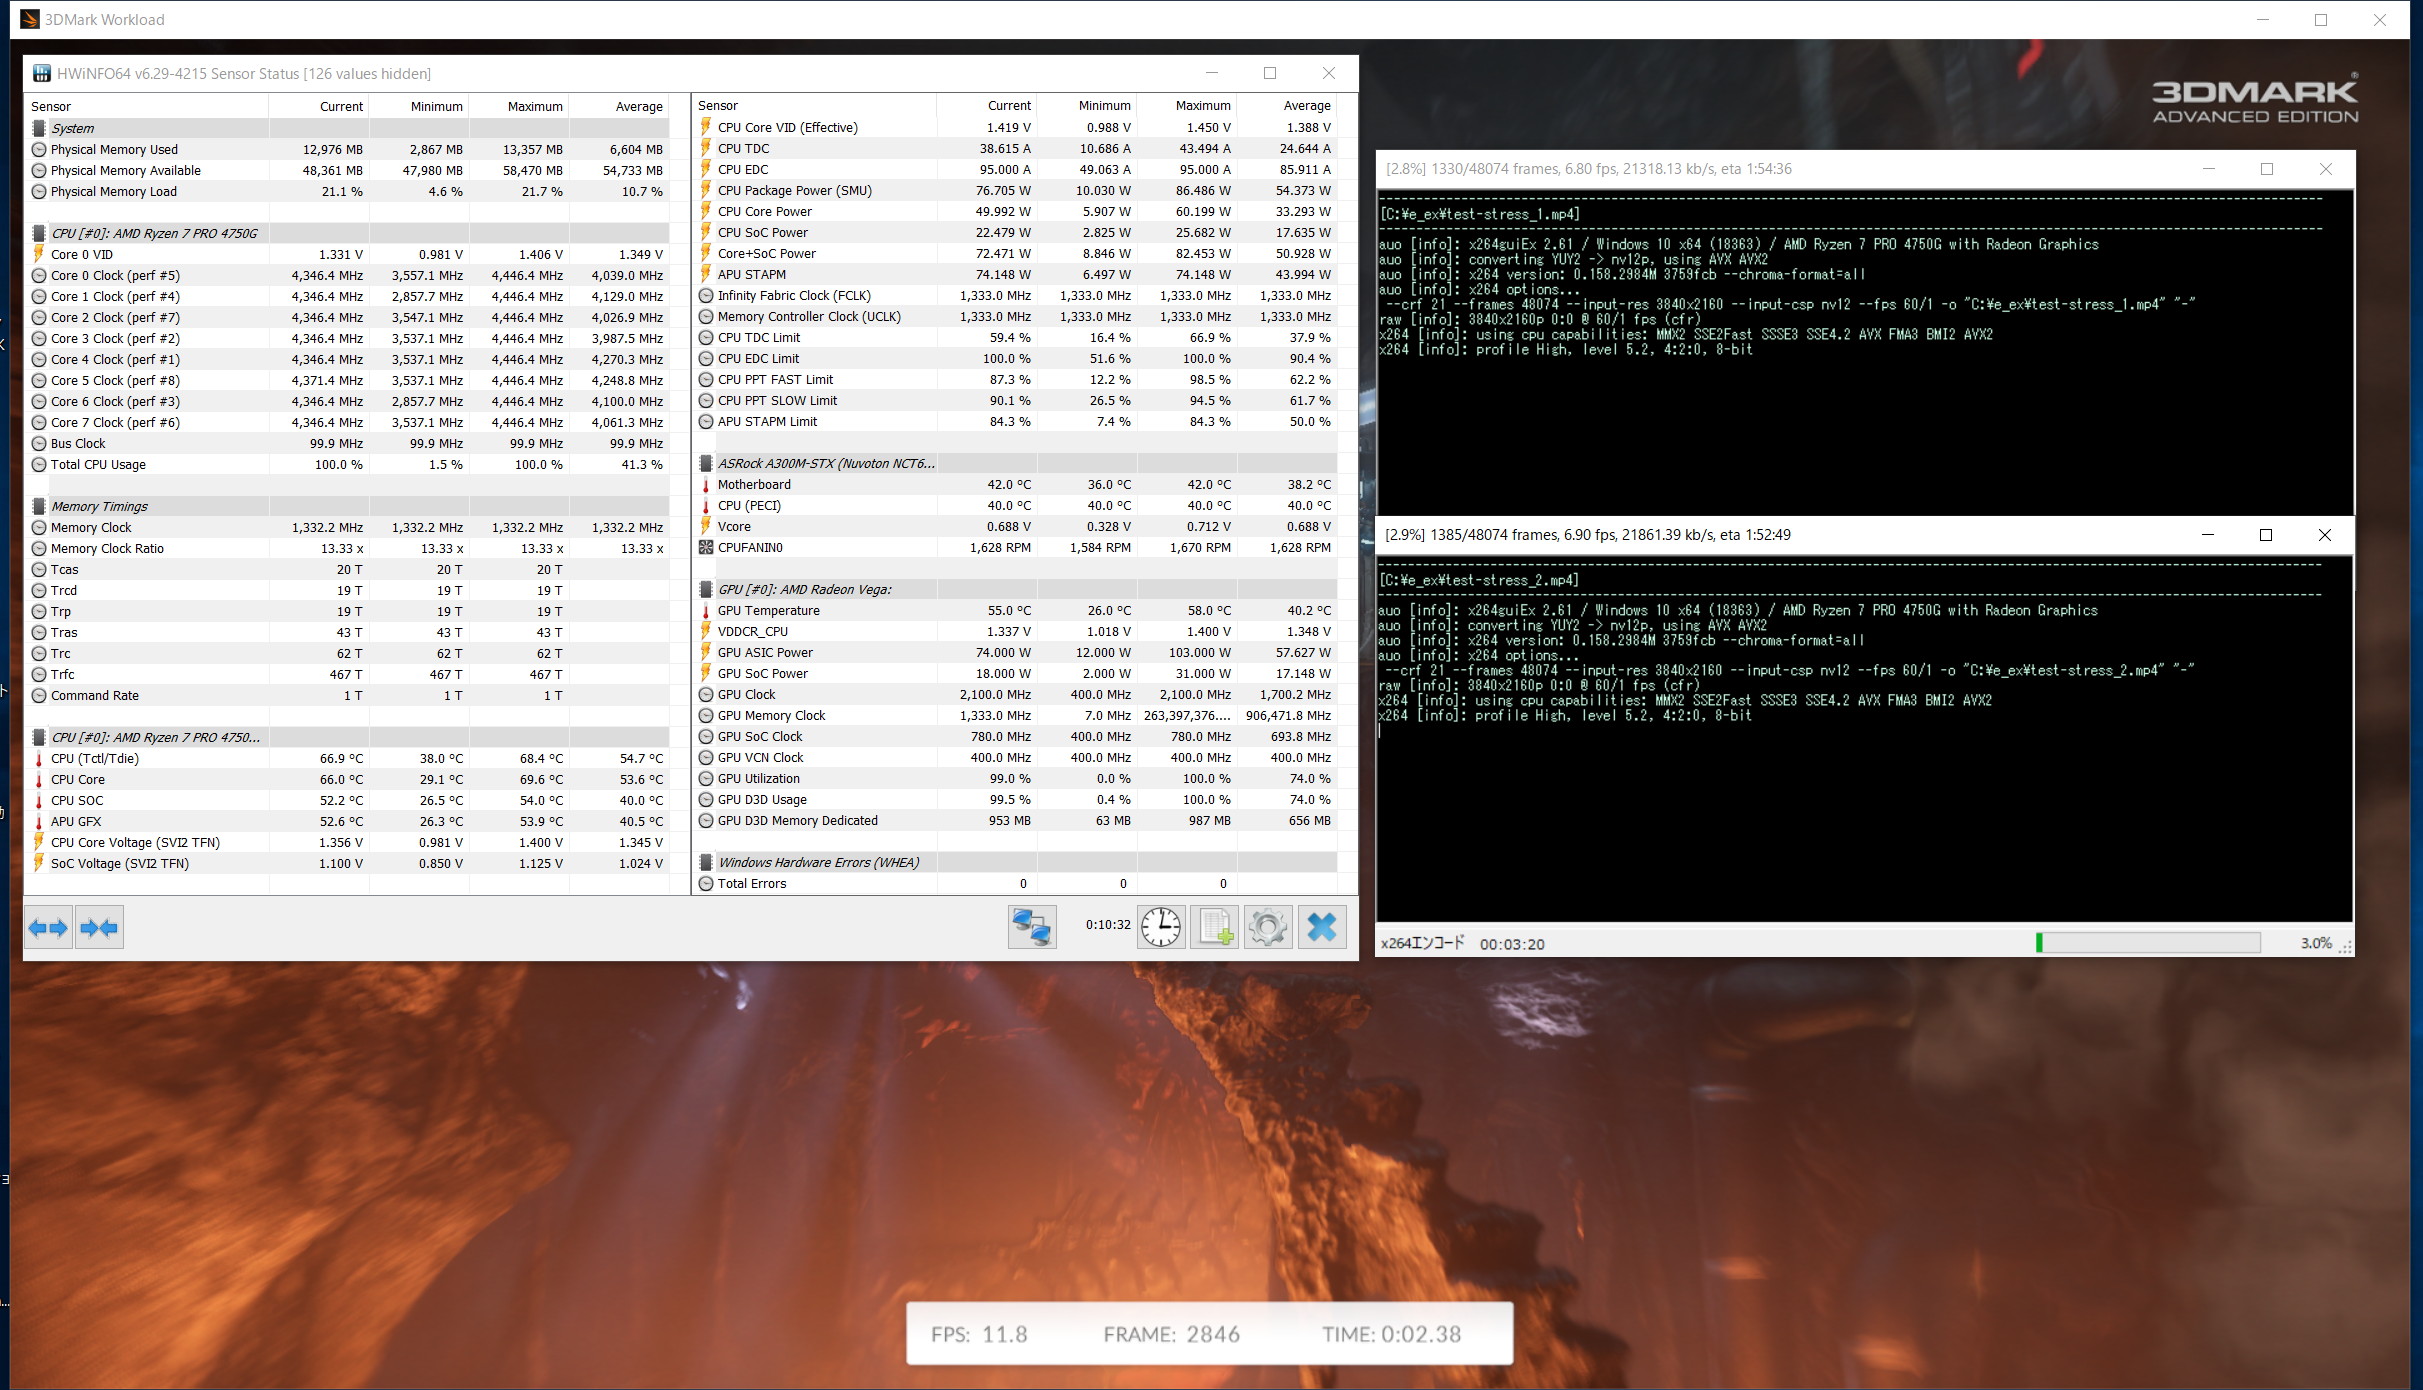Click the 3.0% encode progress percentage
The height and width of the screenshot is (1390, 2423).
pyautogui.click(x=2316, y=943)
